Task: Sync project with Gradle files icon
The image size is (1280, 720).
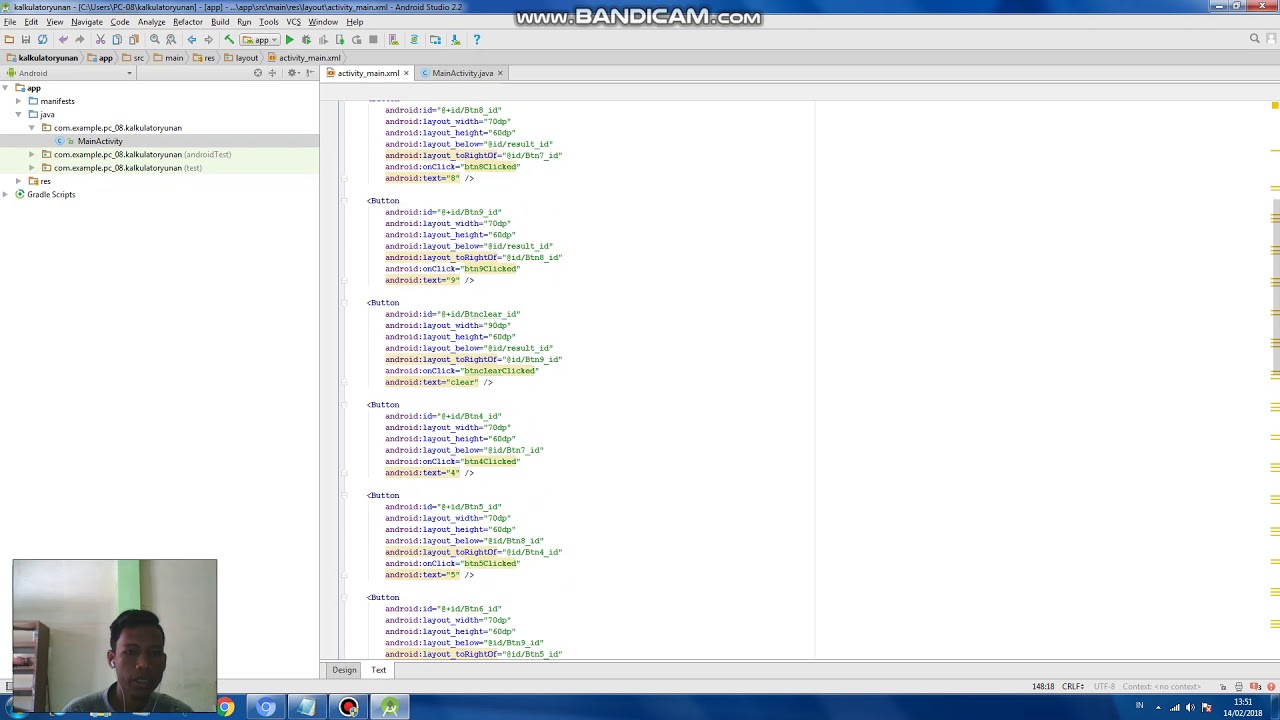Action: point(414,40)
